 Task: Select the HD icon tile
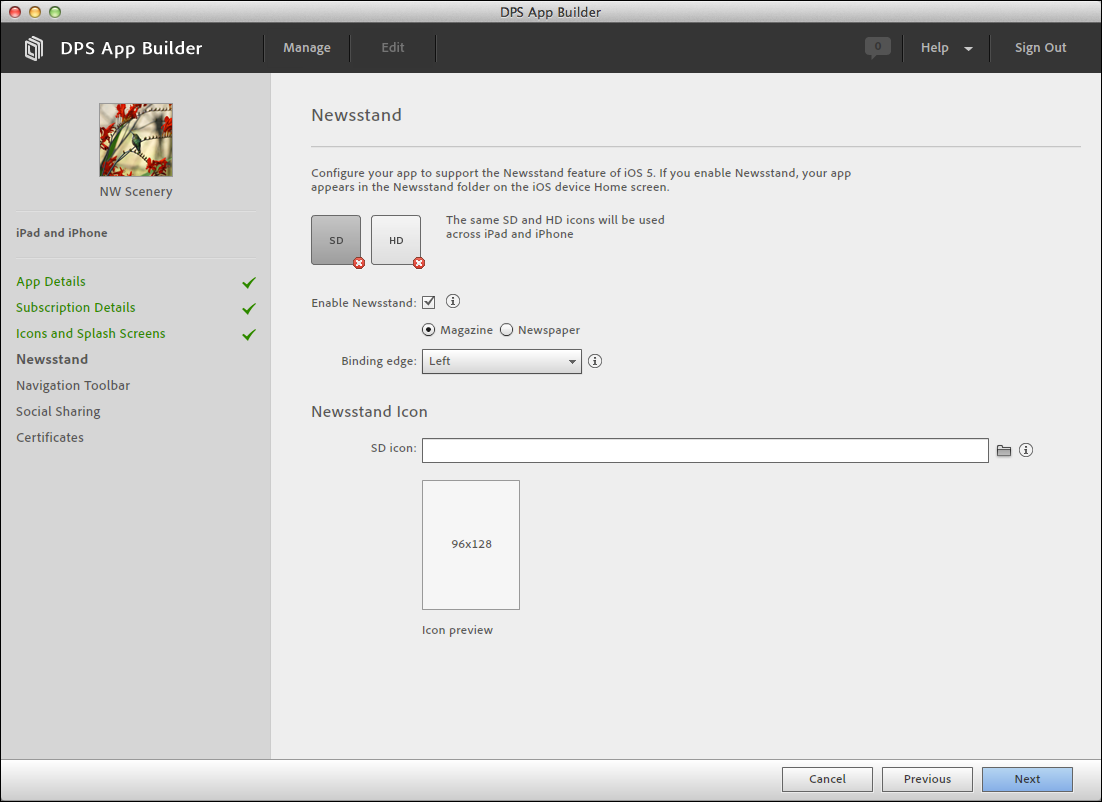(396, 240)
